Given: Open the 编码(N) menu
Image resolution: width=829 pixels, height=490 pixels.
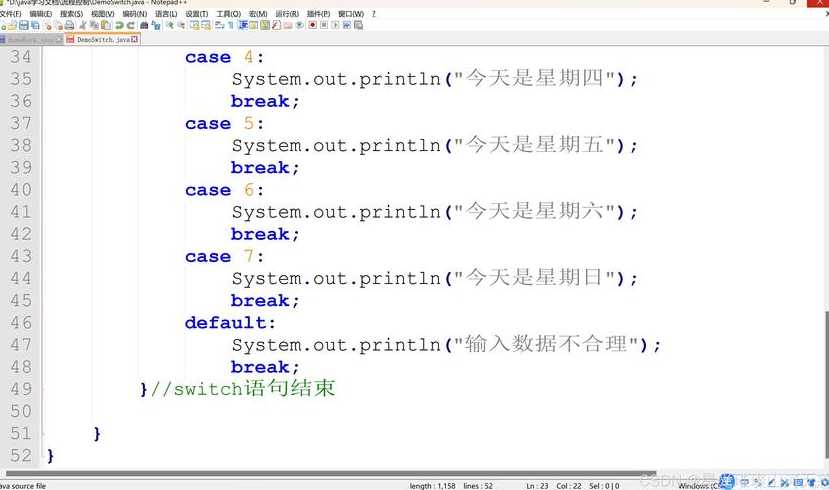Looking at the screenshot, I should coord(135,14).
